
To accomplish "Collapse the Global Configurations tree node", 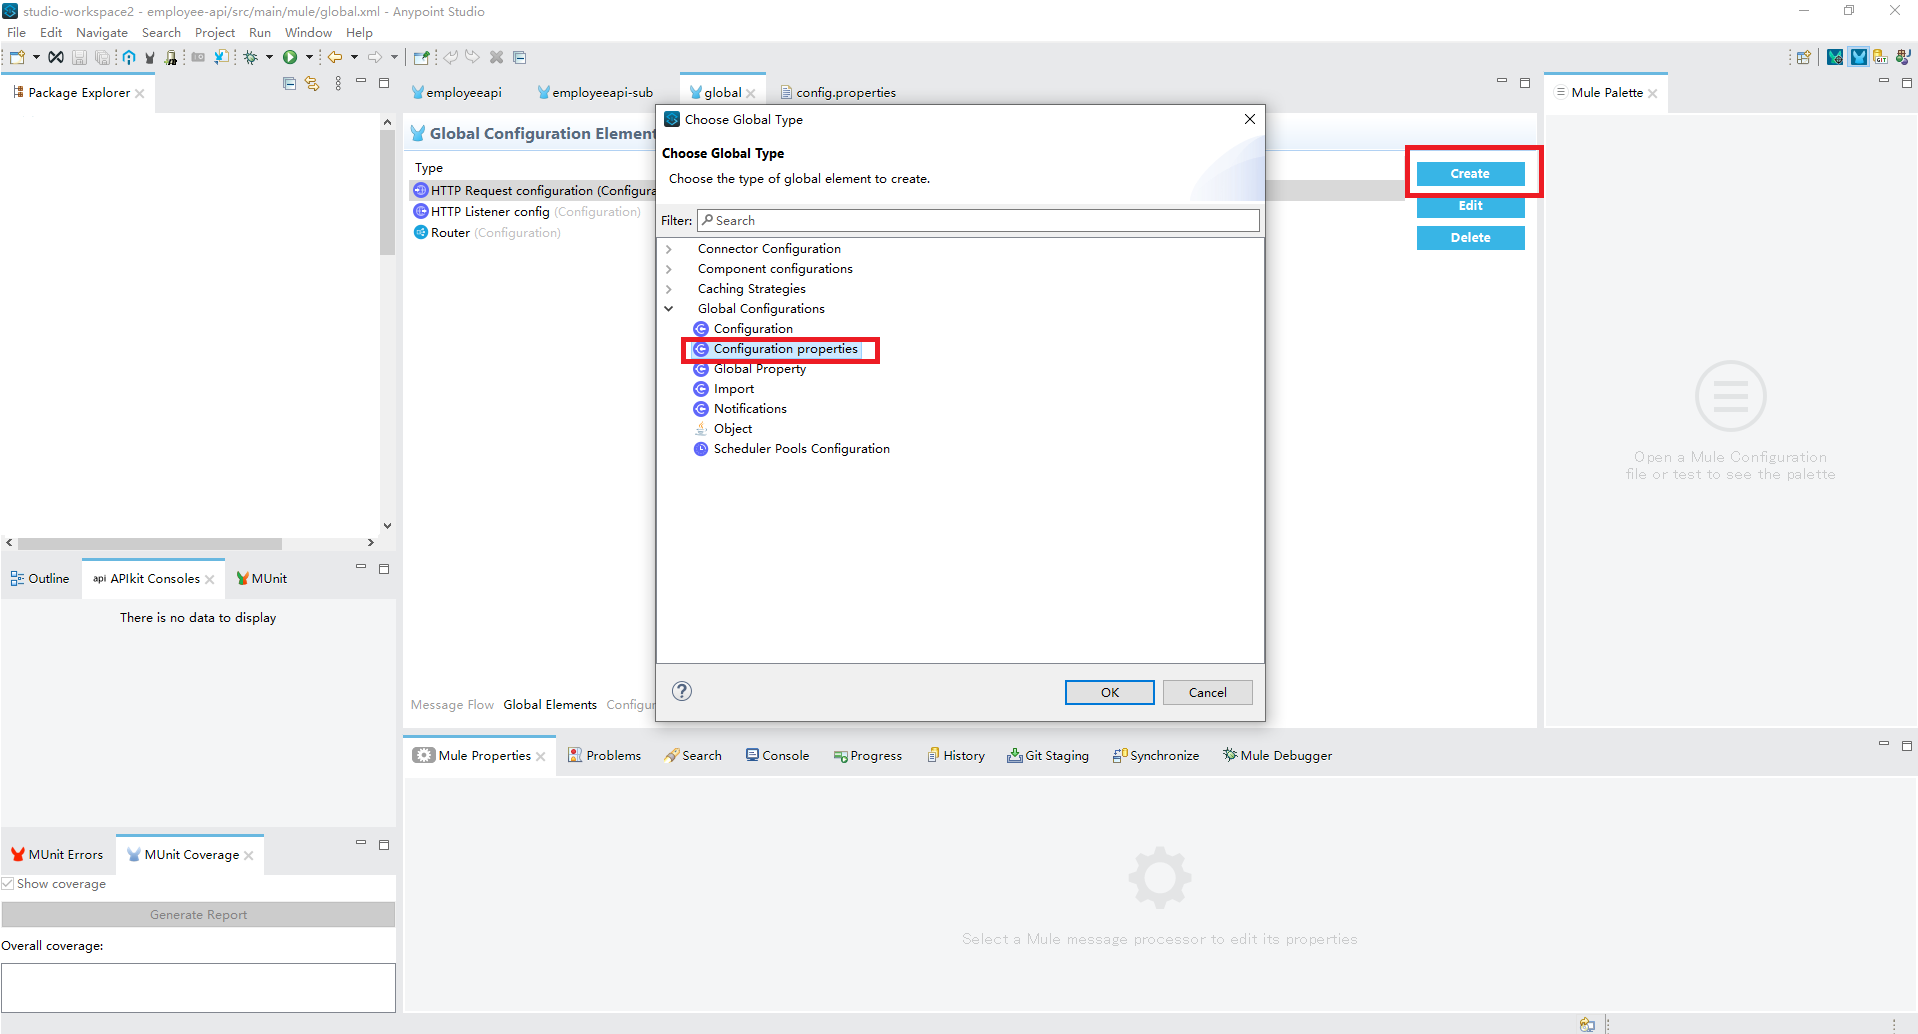I will pos(668,308).
